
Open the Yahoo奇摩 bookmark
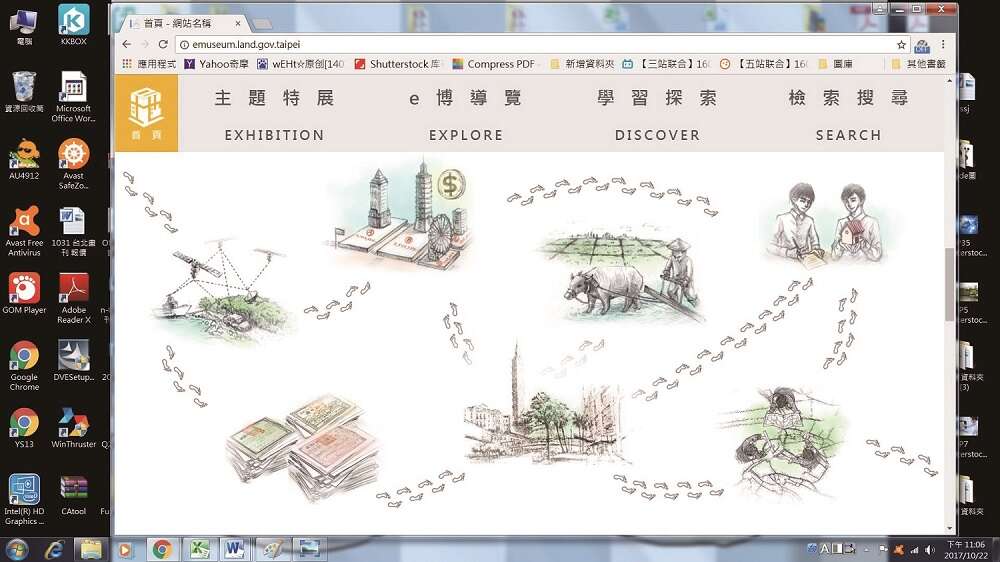coord(216,64)
